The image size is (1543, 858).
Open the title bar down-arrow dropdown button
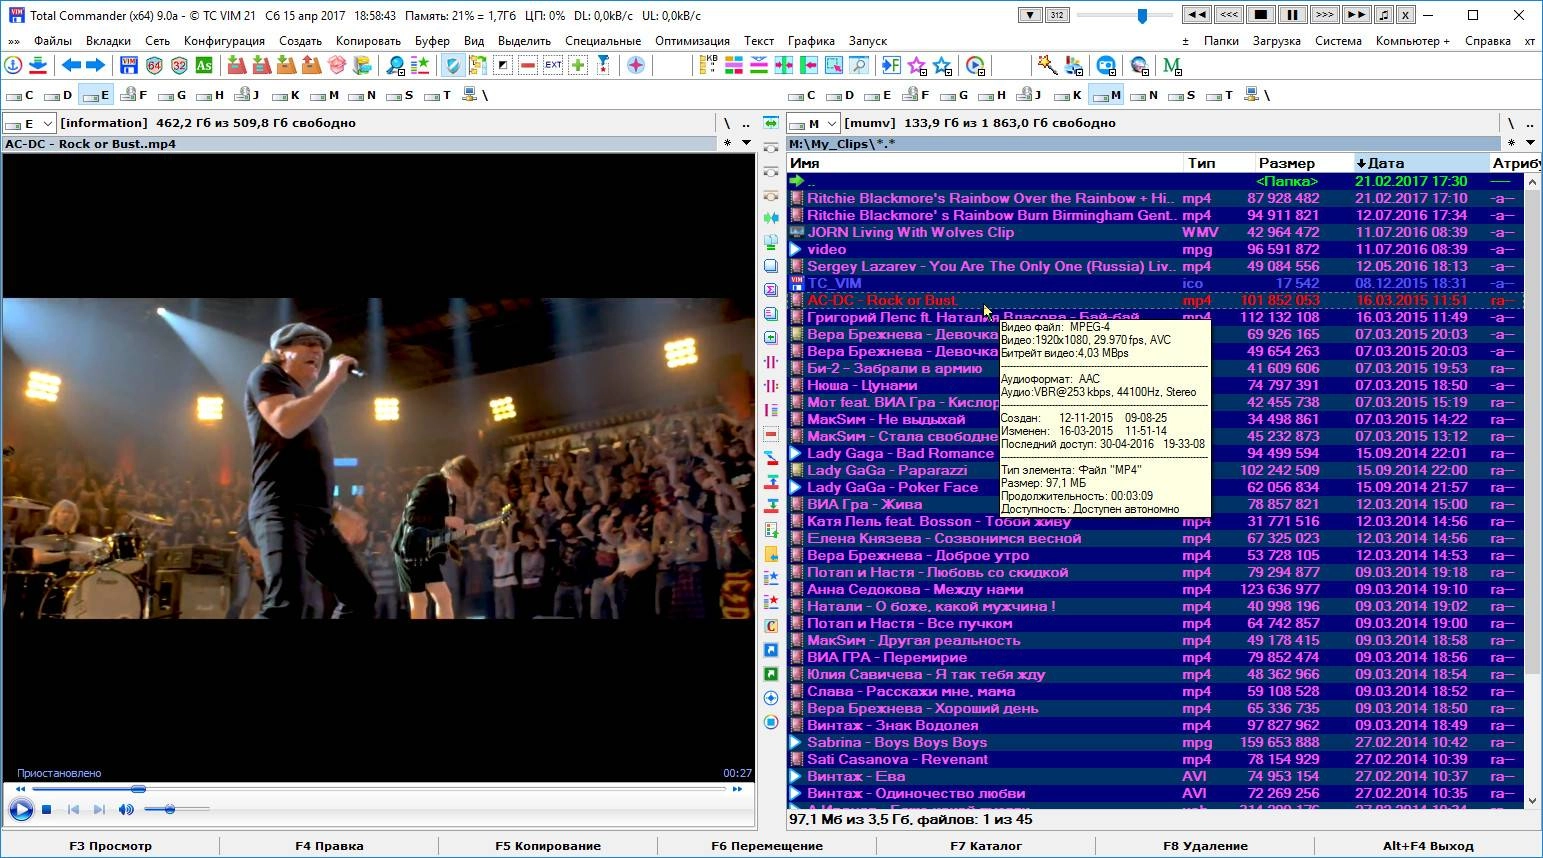(1030, 15)
